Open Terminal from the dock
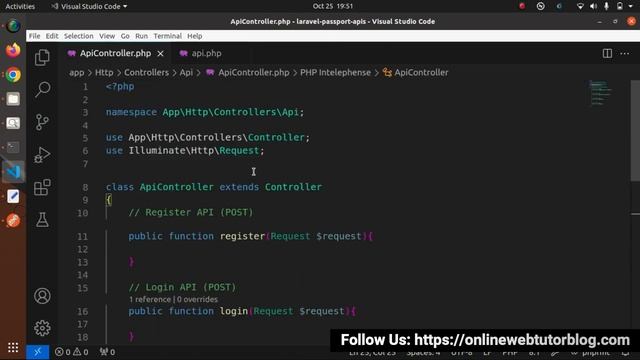 (13, 147)
